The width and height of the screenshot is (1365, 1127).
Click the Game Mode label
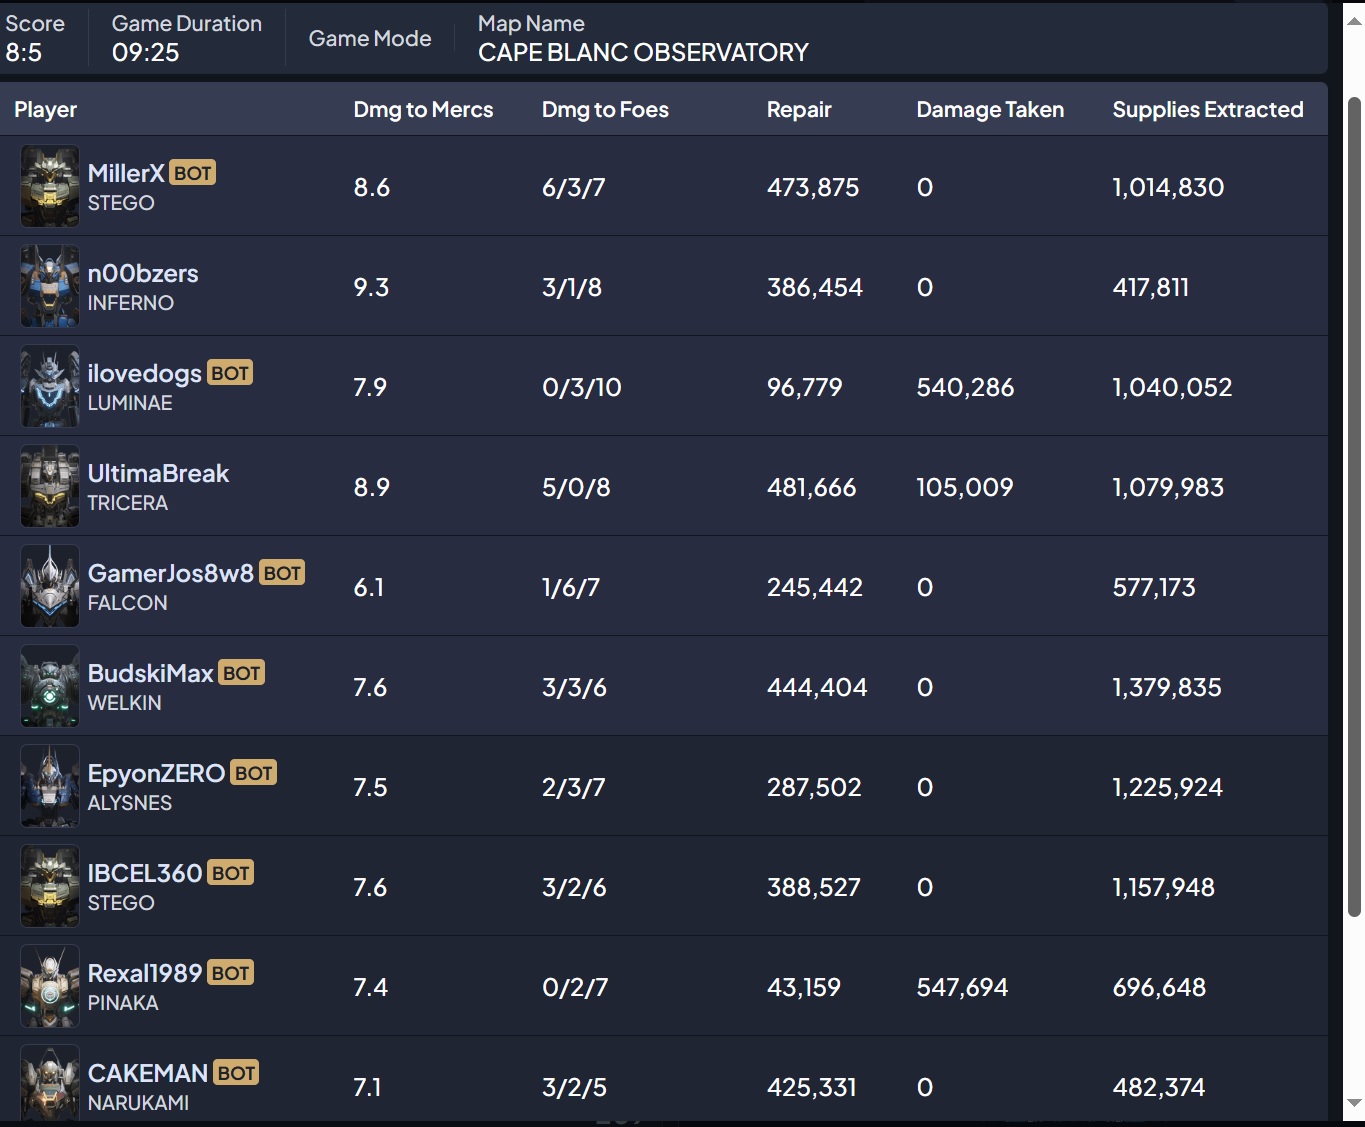tap(370, 38)
